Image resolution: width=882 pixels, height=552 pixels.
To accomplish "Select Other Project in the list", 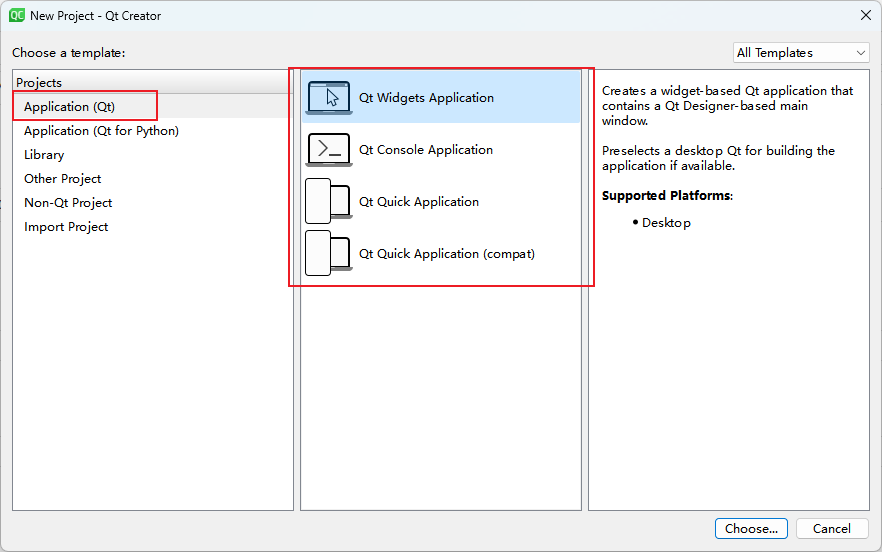I will pos(63,179).
